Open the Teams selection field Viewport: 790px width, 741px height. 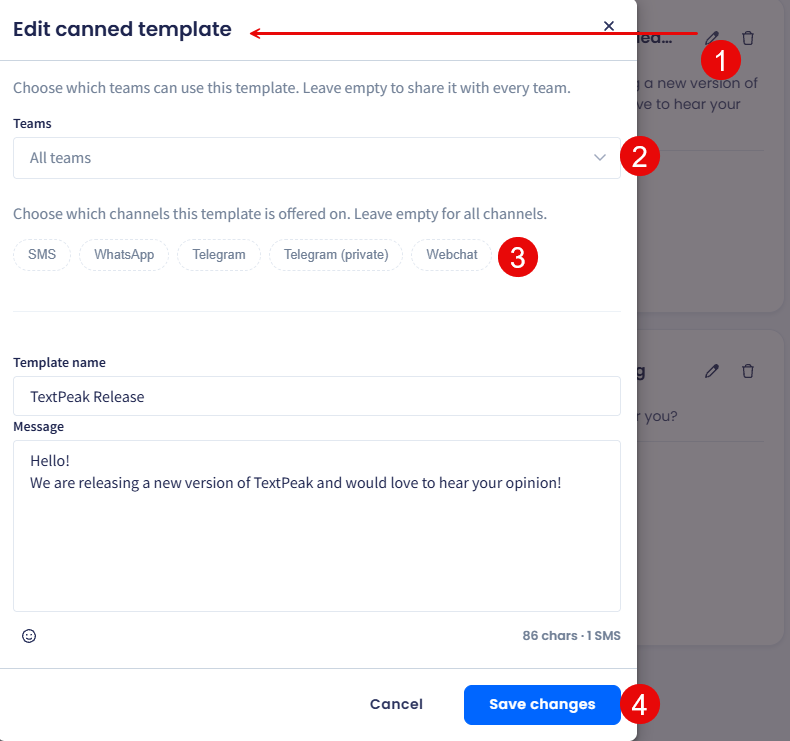point(317,158)
